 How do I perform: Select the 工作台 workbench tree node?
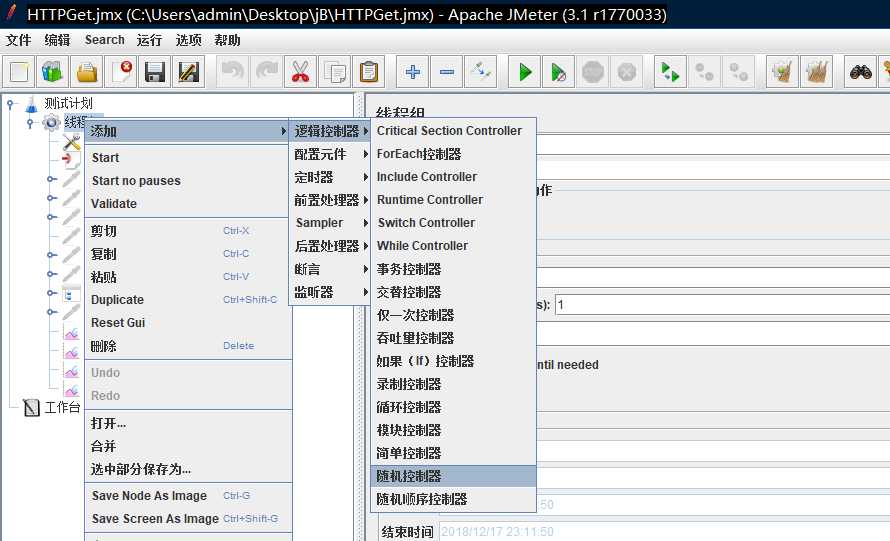[x=62, y=407]
